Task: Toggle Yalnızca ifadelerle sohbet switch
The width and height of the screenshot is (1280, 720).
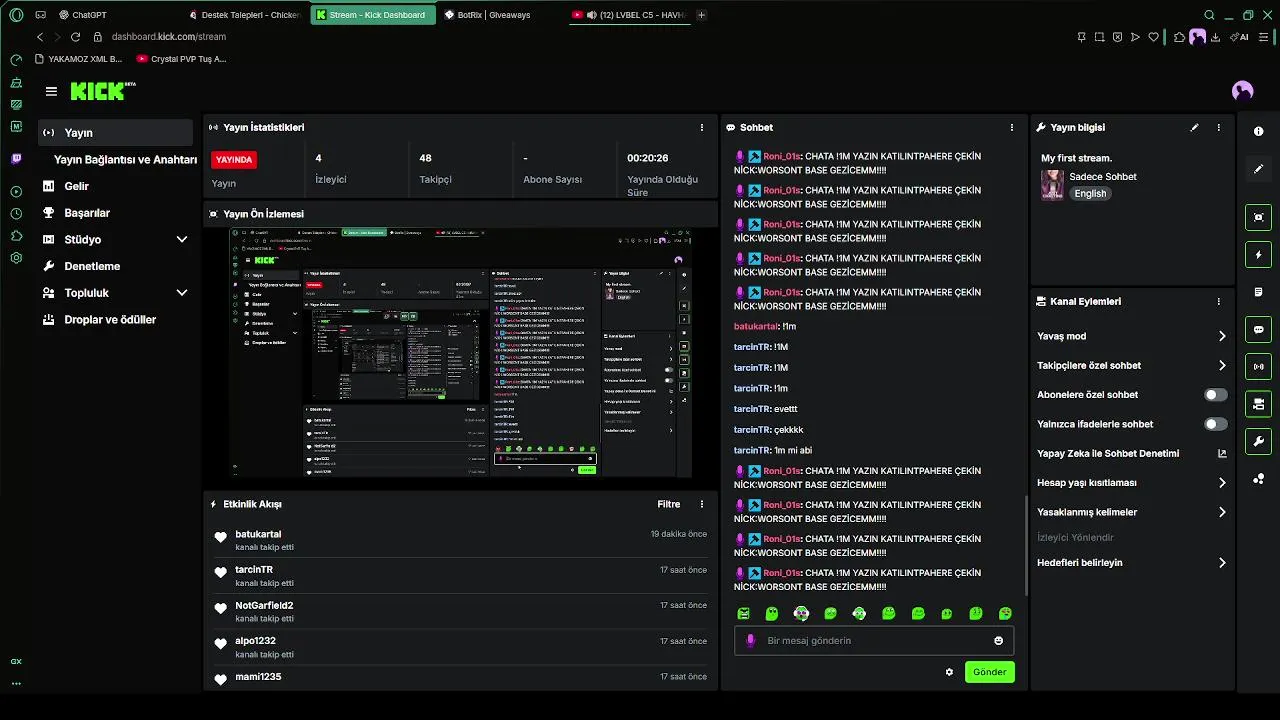Action: [x=1216, y=424]
